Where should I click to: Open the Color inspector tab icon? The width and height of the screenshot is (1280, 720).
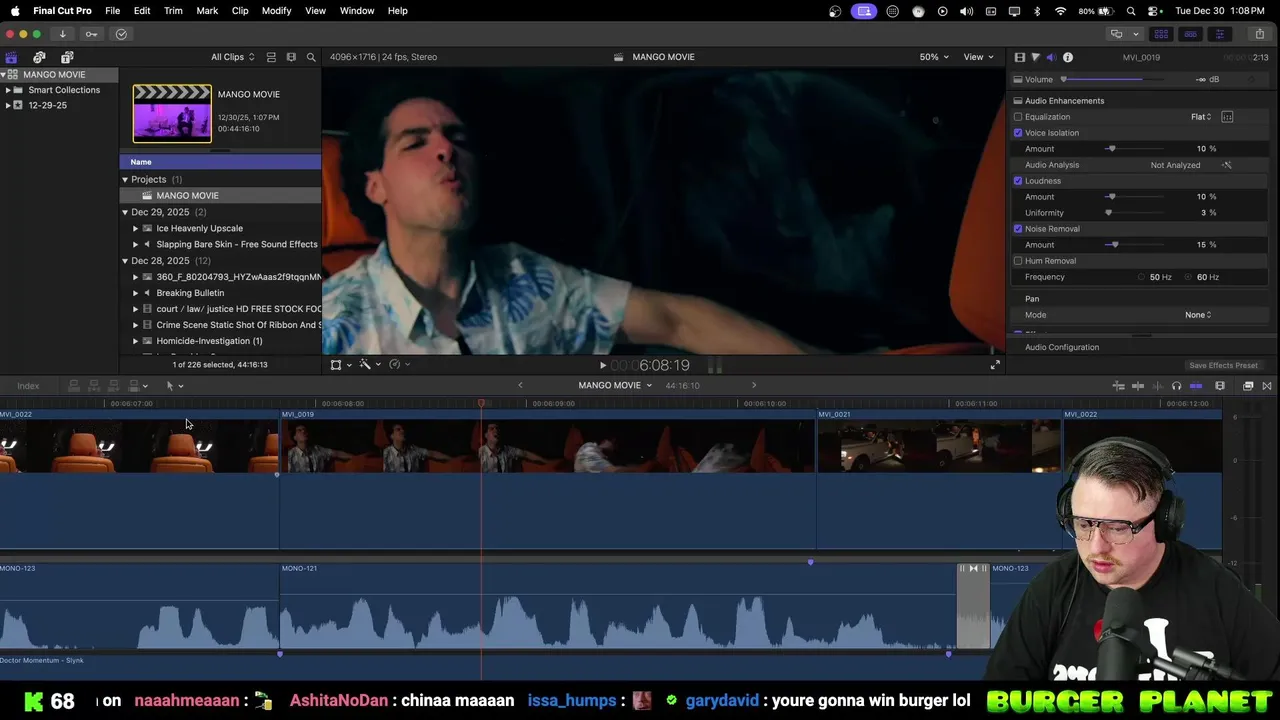click(1035, 57)
